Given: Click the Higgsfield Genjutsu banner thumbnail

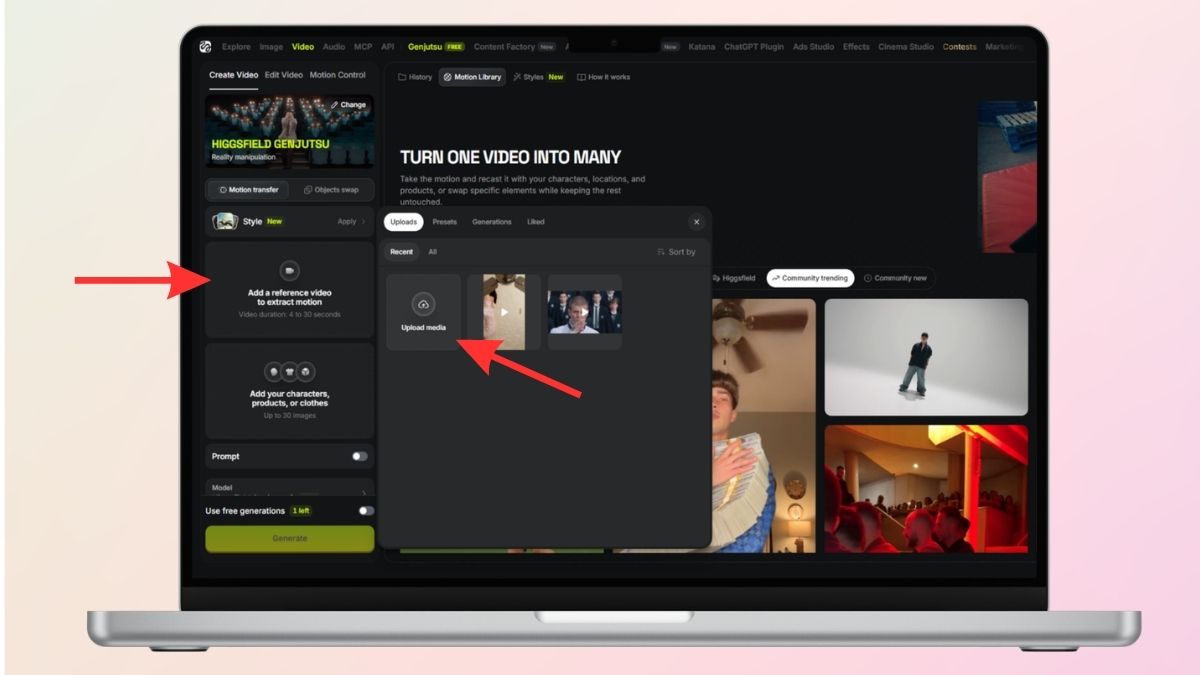Looking at the screenshot, I should (x=289, y=131).
